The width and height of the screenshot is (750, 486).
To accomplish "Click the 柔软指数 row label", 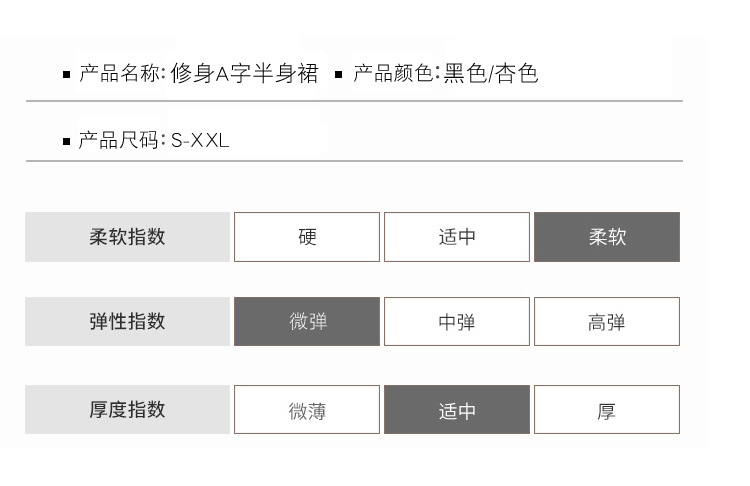I will 127,237.
